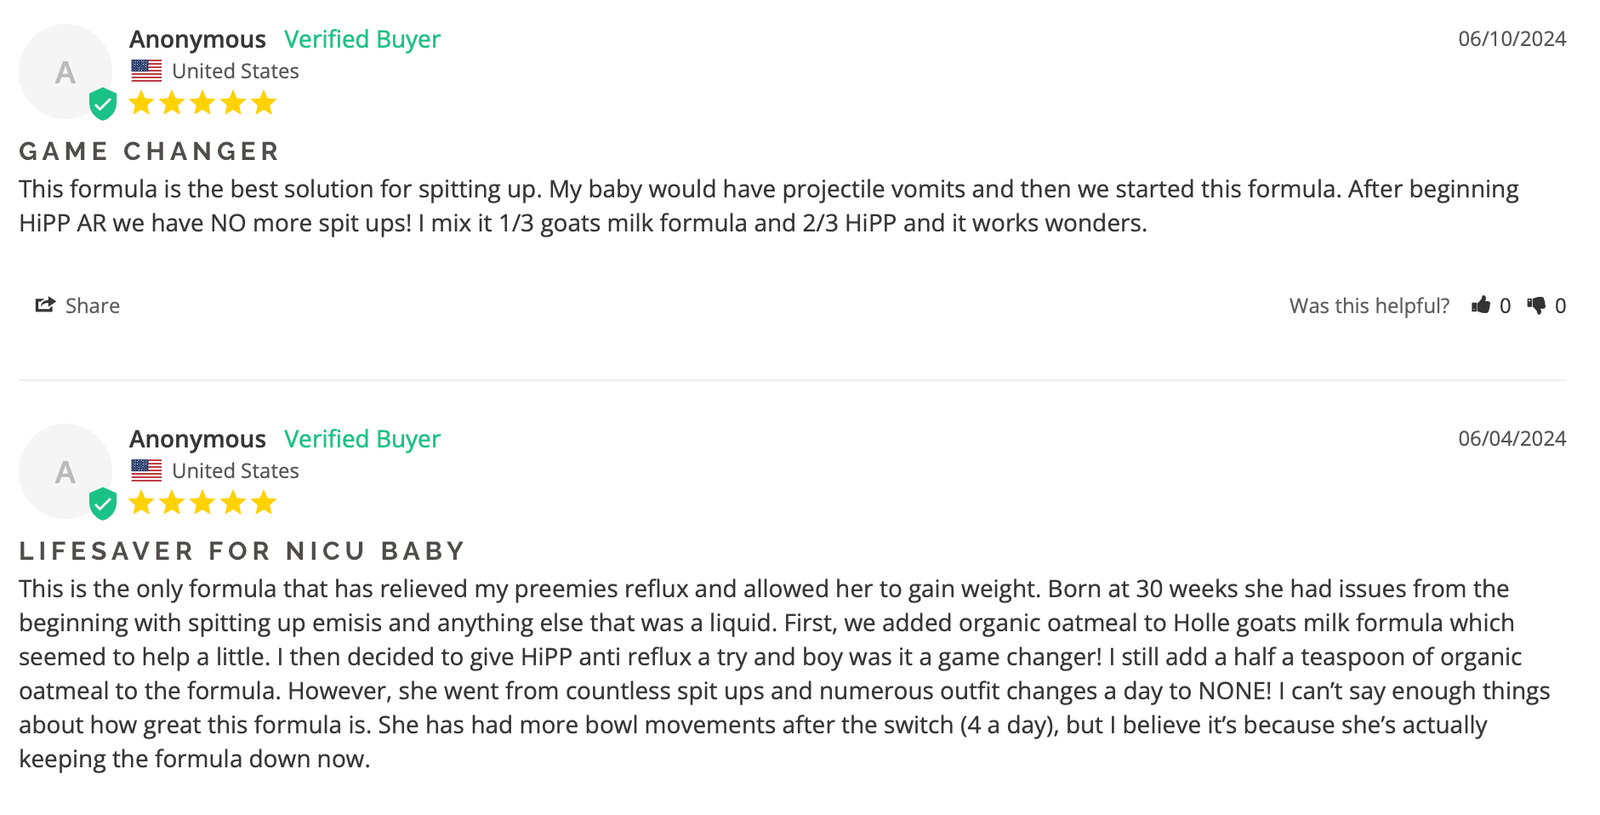1600x815 pixels.
Task: Click the "Share" text link
Action: pyautogui.click(x=92, y=306)
